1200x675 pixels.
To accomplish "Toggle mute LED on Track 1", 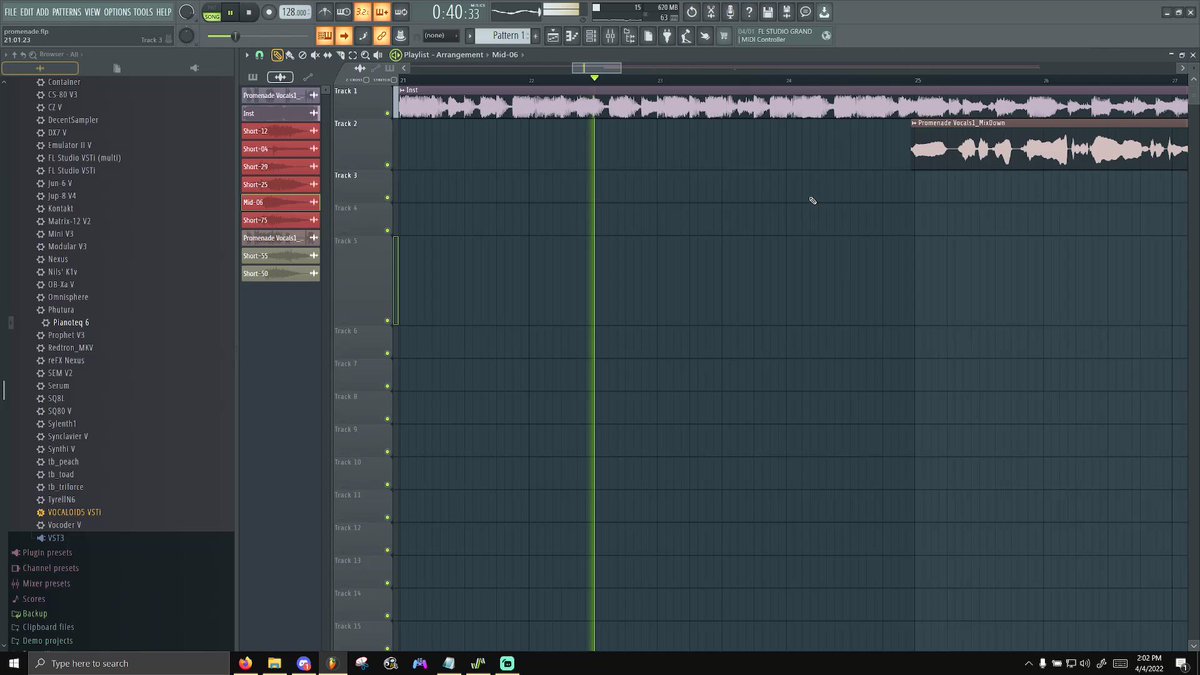I will click(387, 113).
